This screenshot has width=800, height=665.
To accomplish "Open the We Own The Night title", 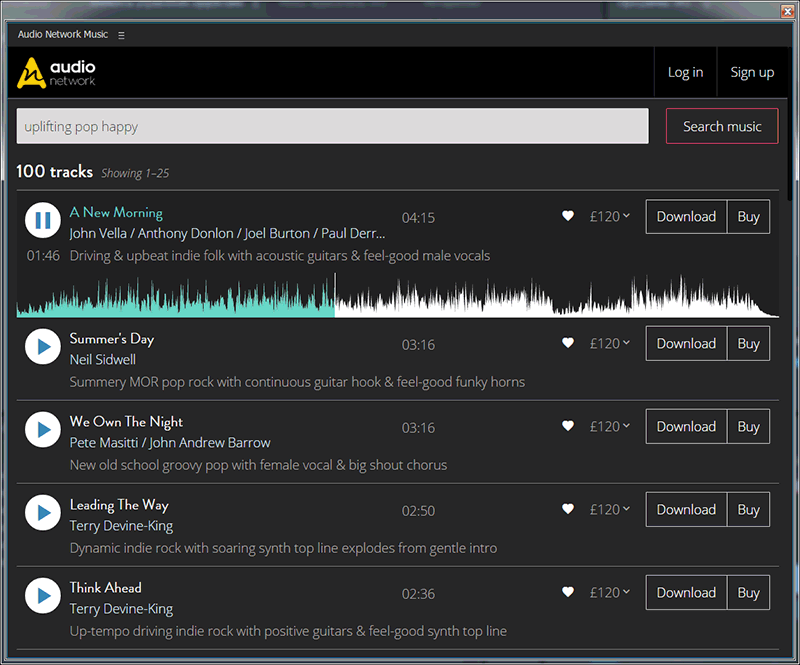I will [126, 422].
